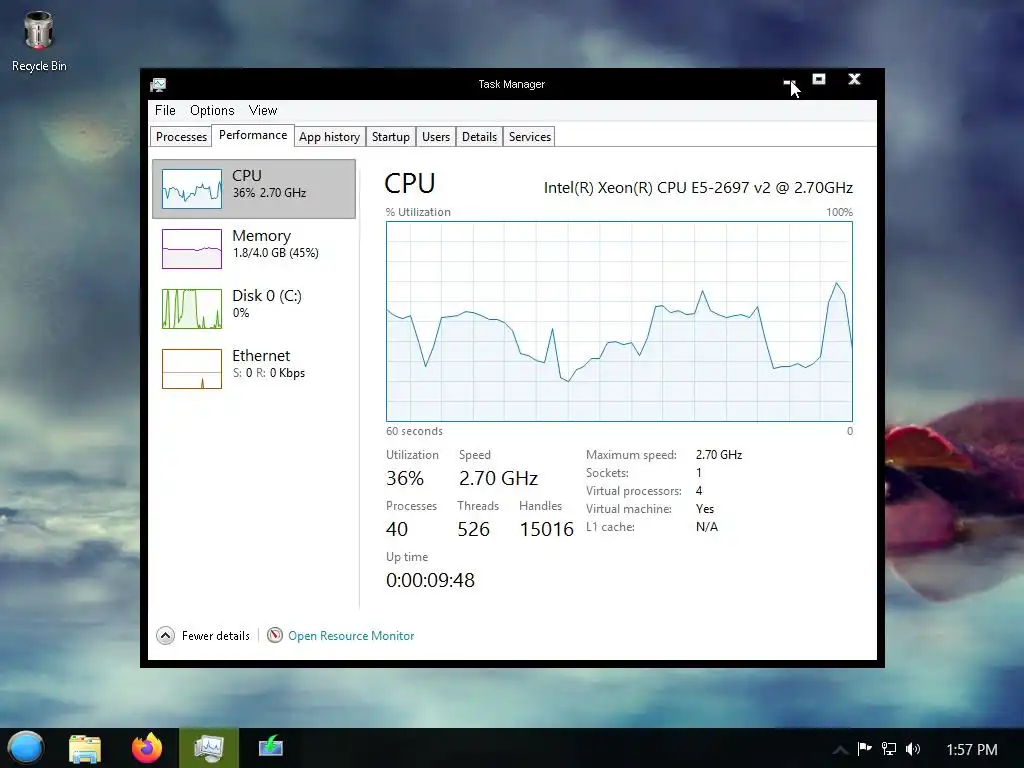Open the File menu

(x=165, y=110)
